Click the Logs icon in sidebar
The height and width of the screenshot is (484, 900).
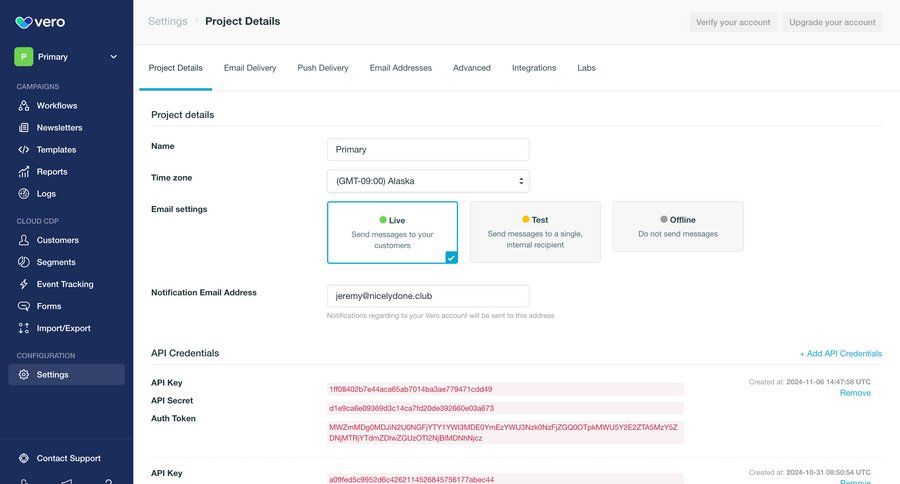pyautogui.click(x=24, y=193)
